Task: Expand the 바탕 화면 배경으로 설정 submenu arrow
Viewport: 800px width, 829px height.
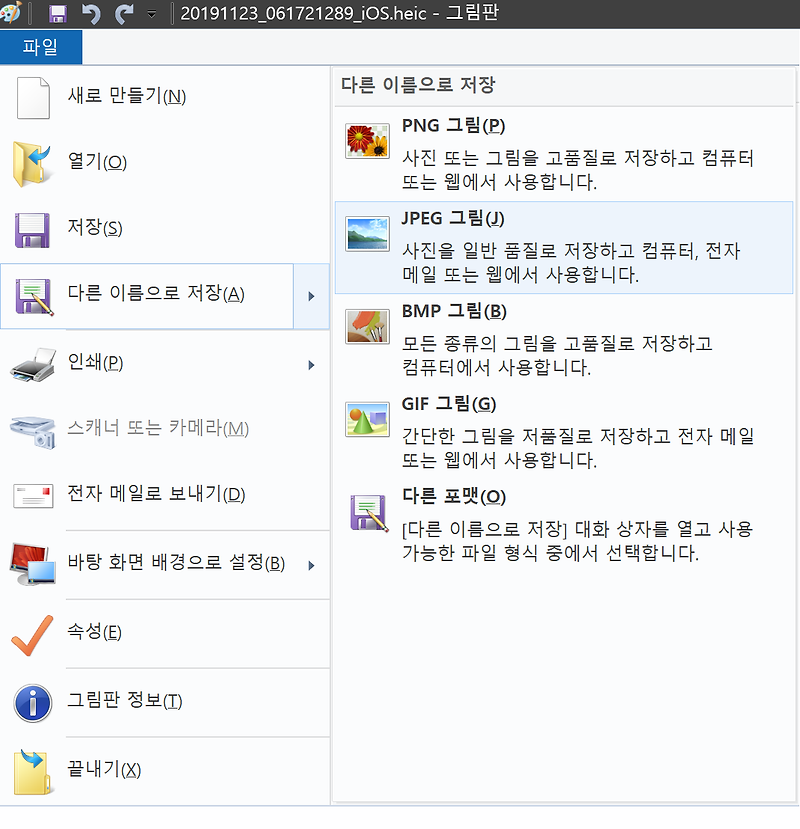Action: [x=311, y=565]
